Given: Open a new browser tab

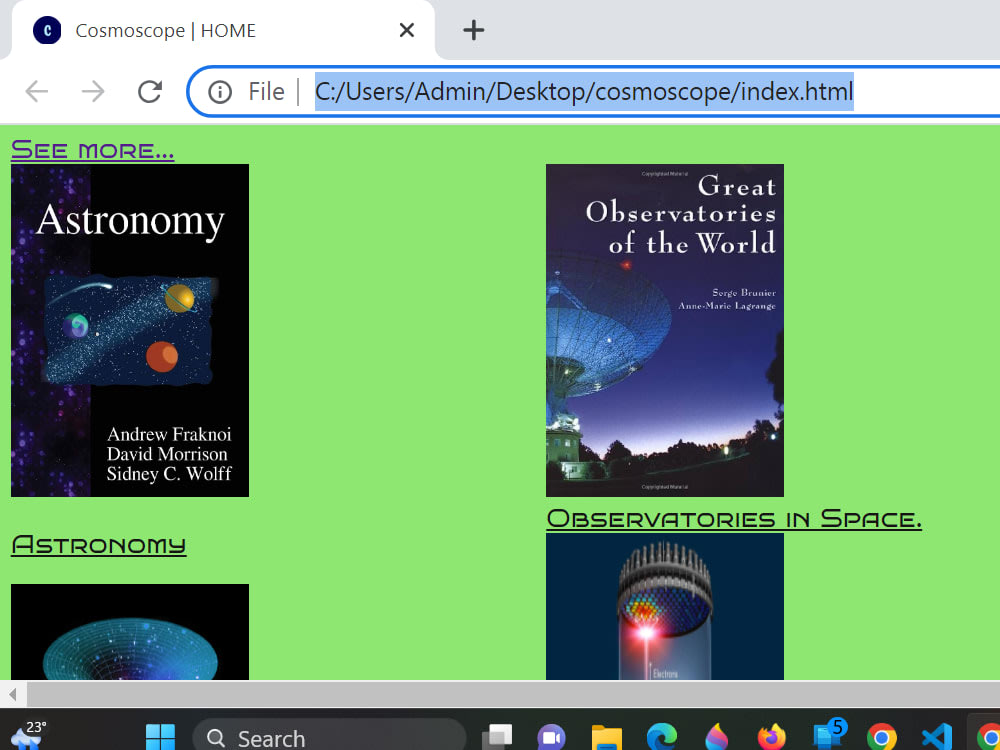Looking at the screenshot, I should point(473,30).
